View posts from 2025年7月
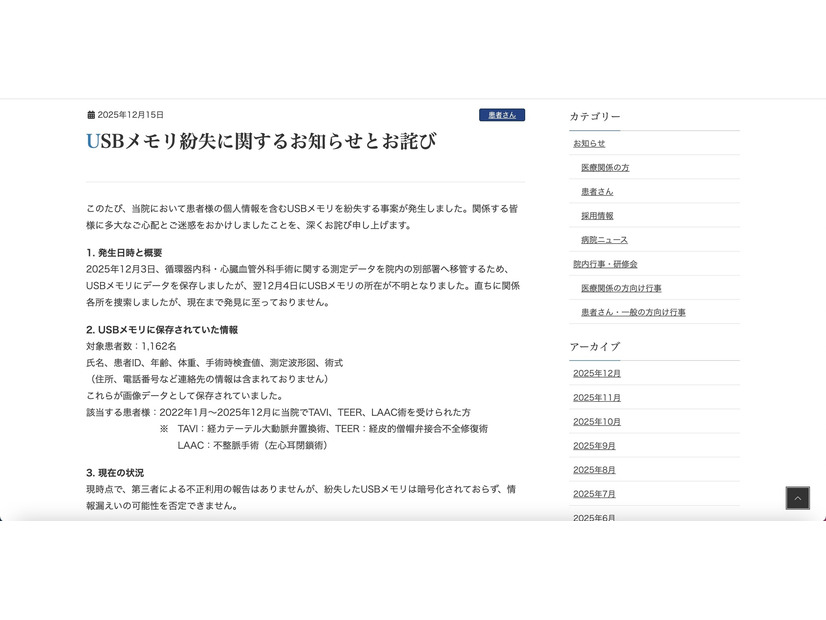This screenshot has height=620, width=826. pyautogui.click(x=594, y=493)
